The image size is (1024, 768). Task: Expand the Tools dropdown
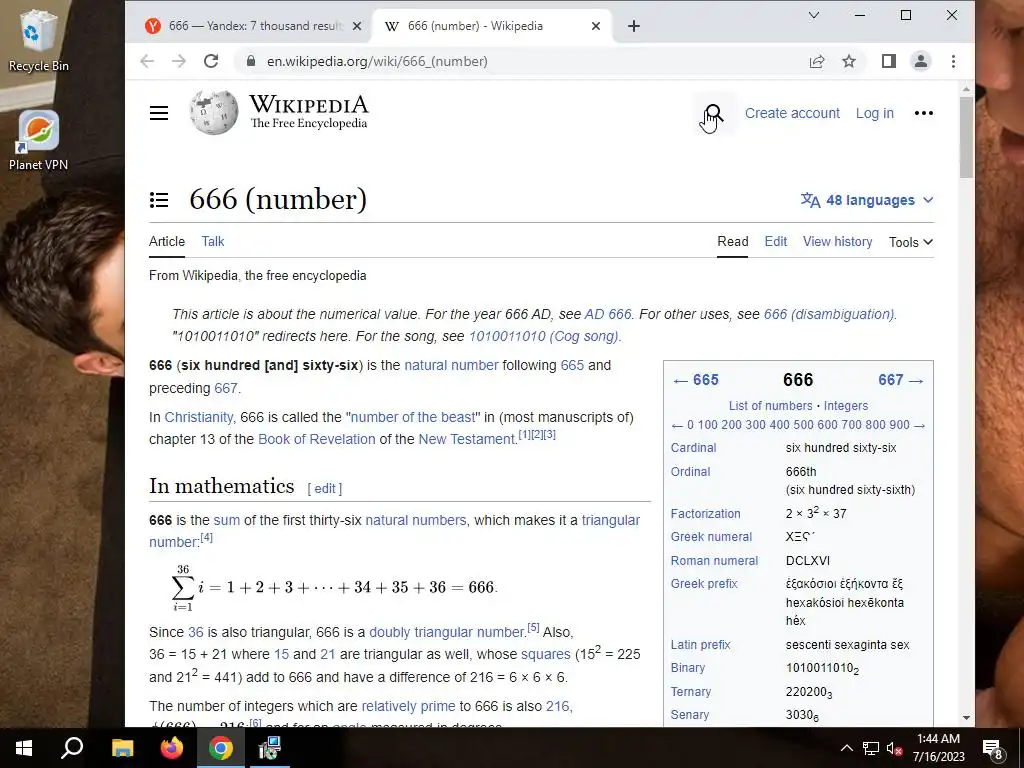[x=910, y=242]
